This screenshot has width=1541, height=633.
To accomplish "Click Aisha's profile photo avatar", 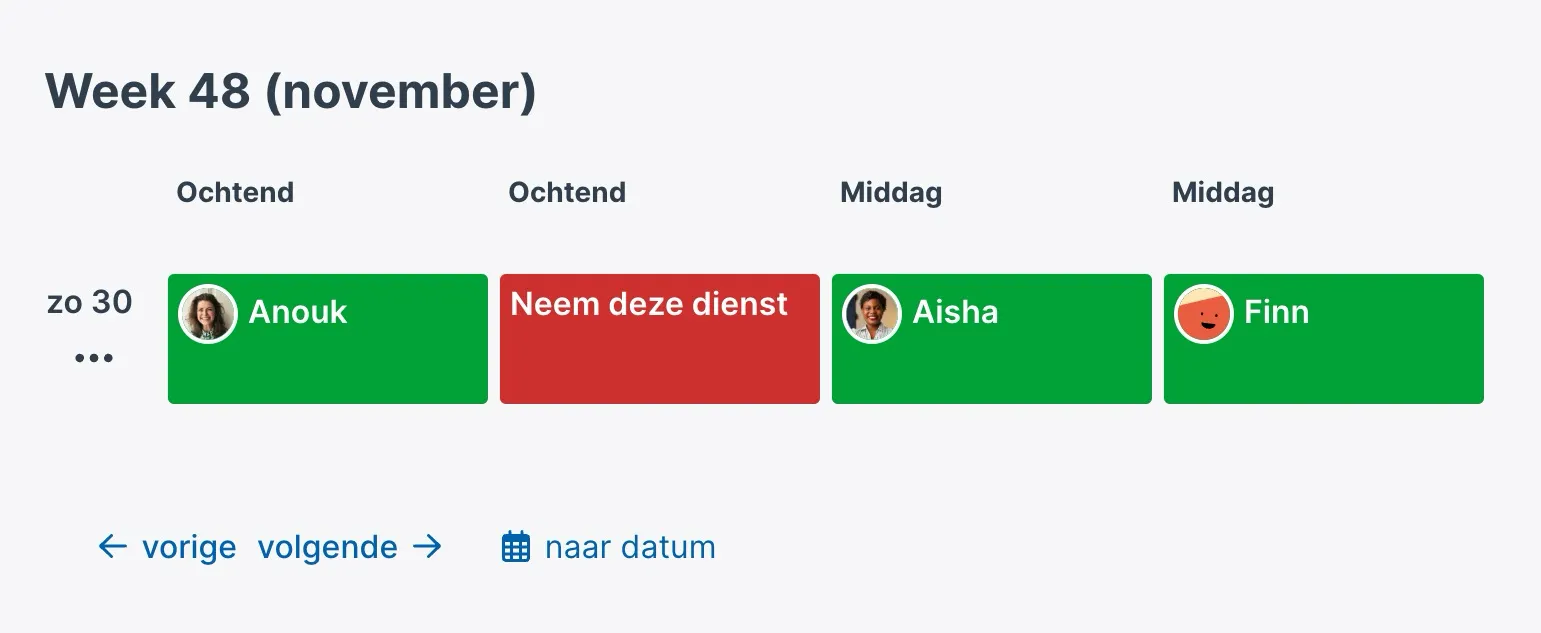I will click(x=871, y=313).
